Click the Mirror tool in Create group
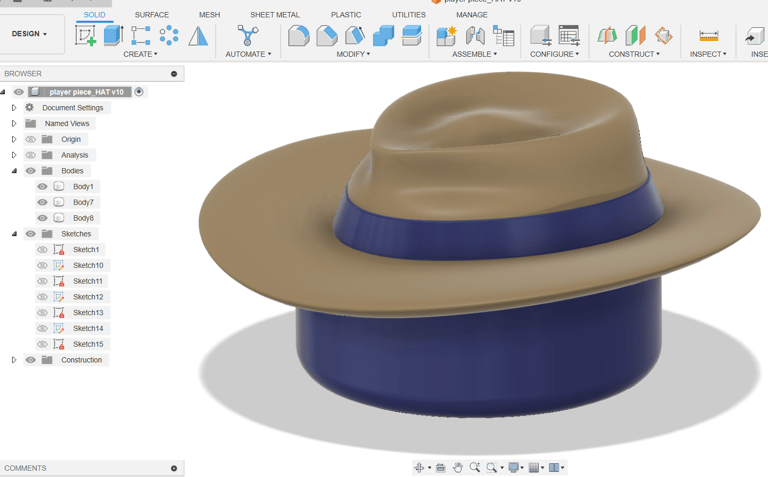The image size is (768, 477). (x=198, y=36)
